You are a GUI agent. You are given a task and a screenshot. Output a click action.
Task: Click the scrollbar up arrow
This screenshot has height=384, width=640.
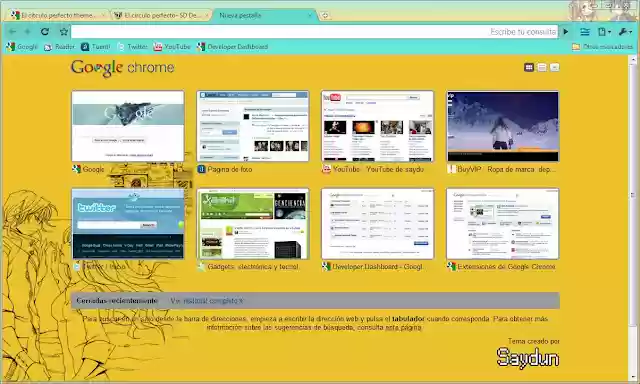click(x=633, y=60)
